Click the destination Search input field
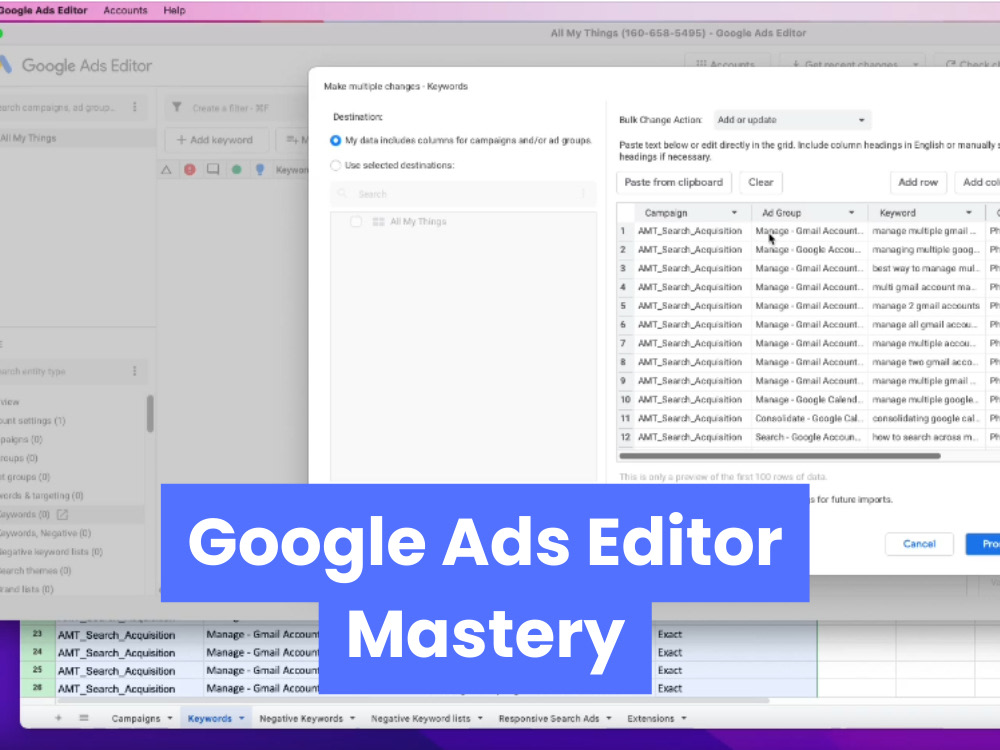 (464, 193)
